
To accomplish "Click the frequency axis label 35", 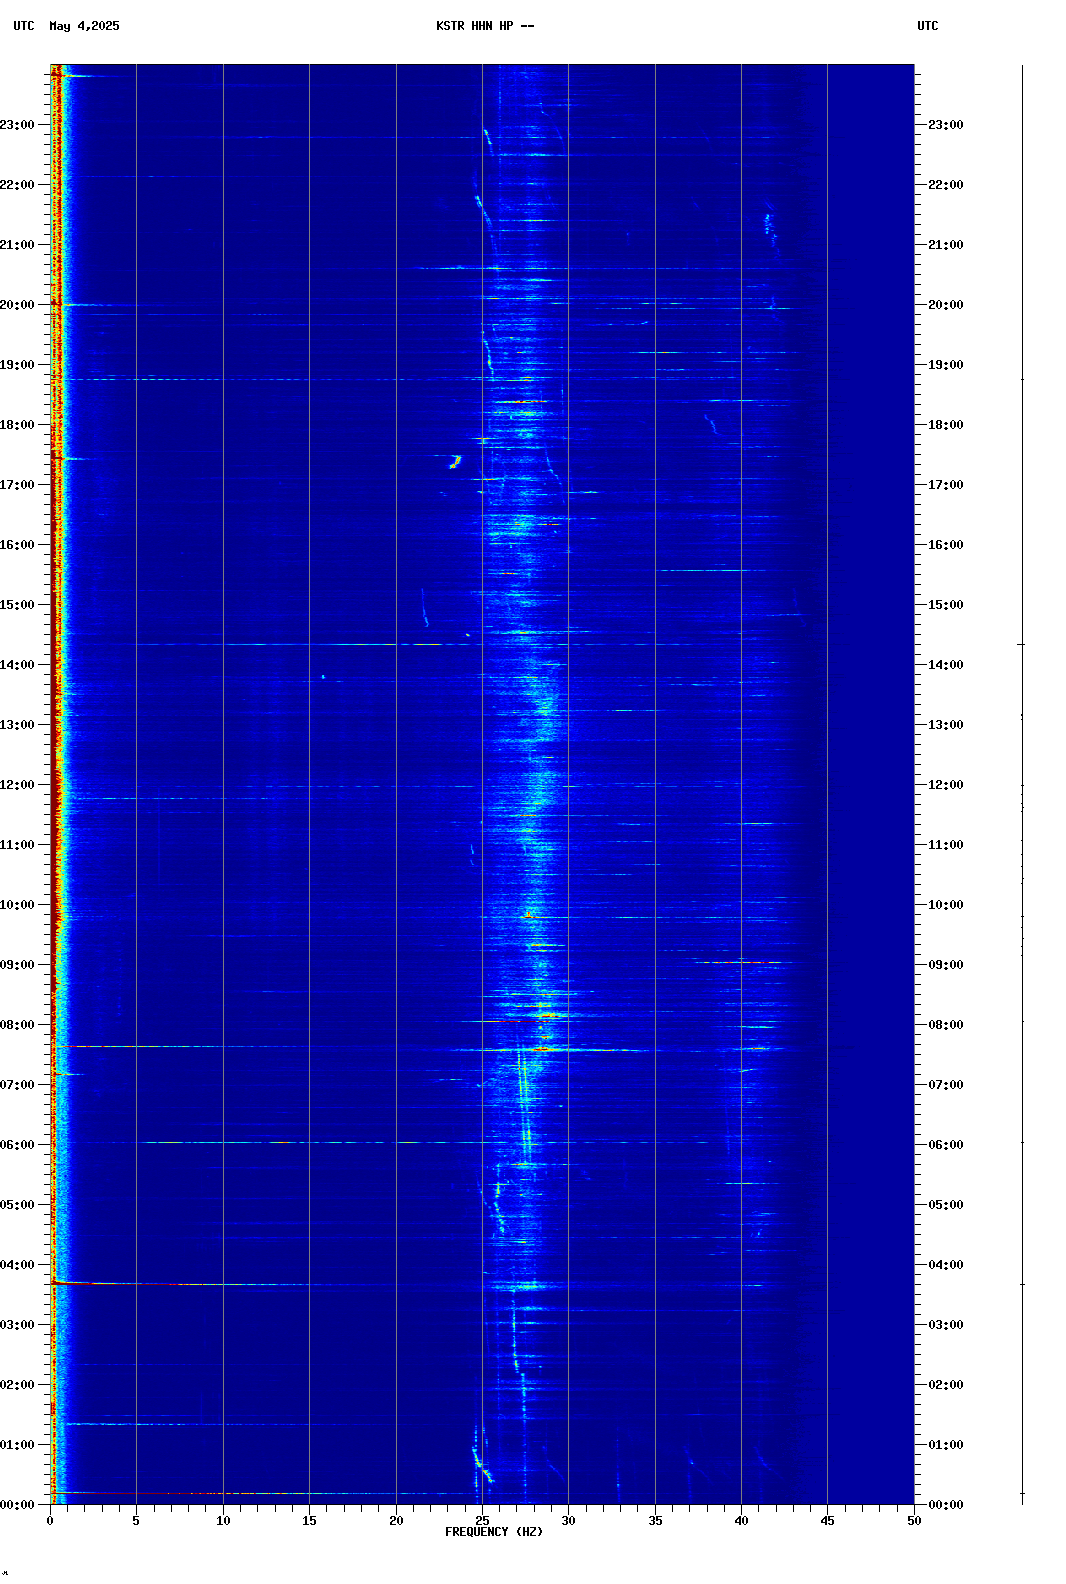I will click(655, 1521).
